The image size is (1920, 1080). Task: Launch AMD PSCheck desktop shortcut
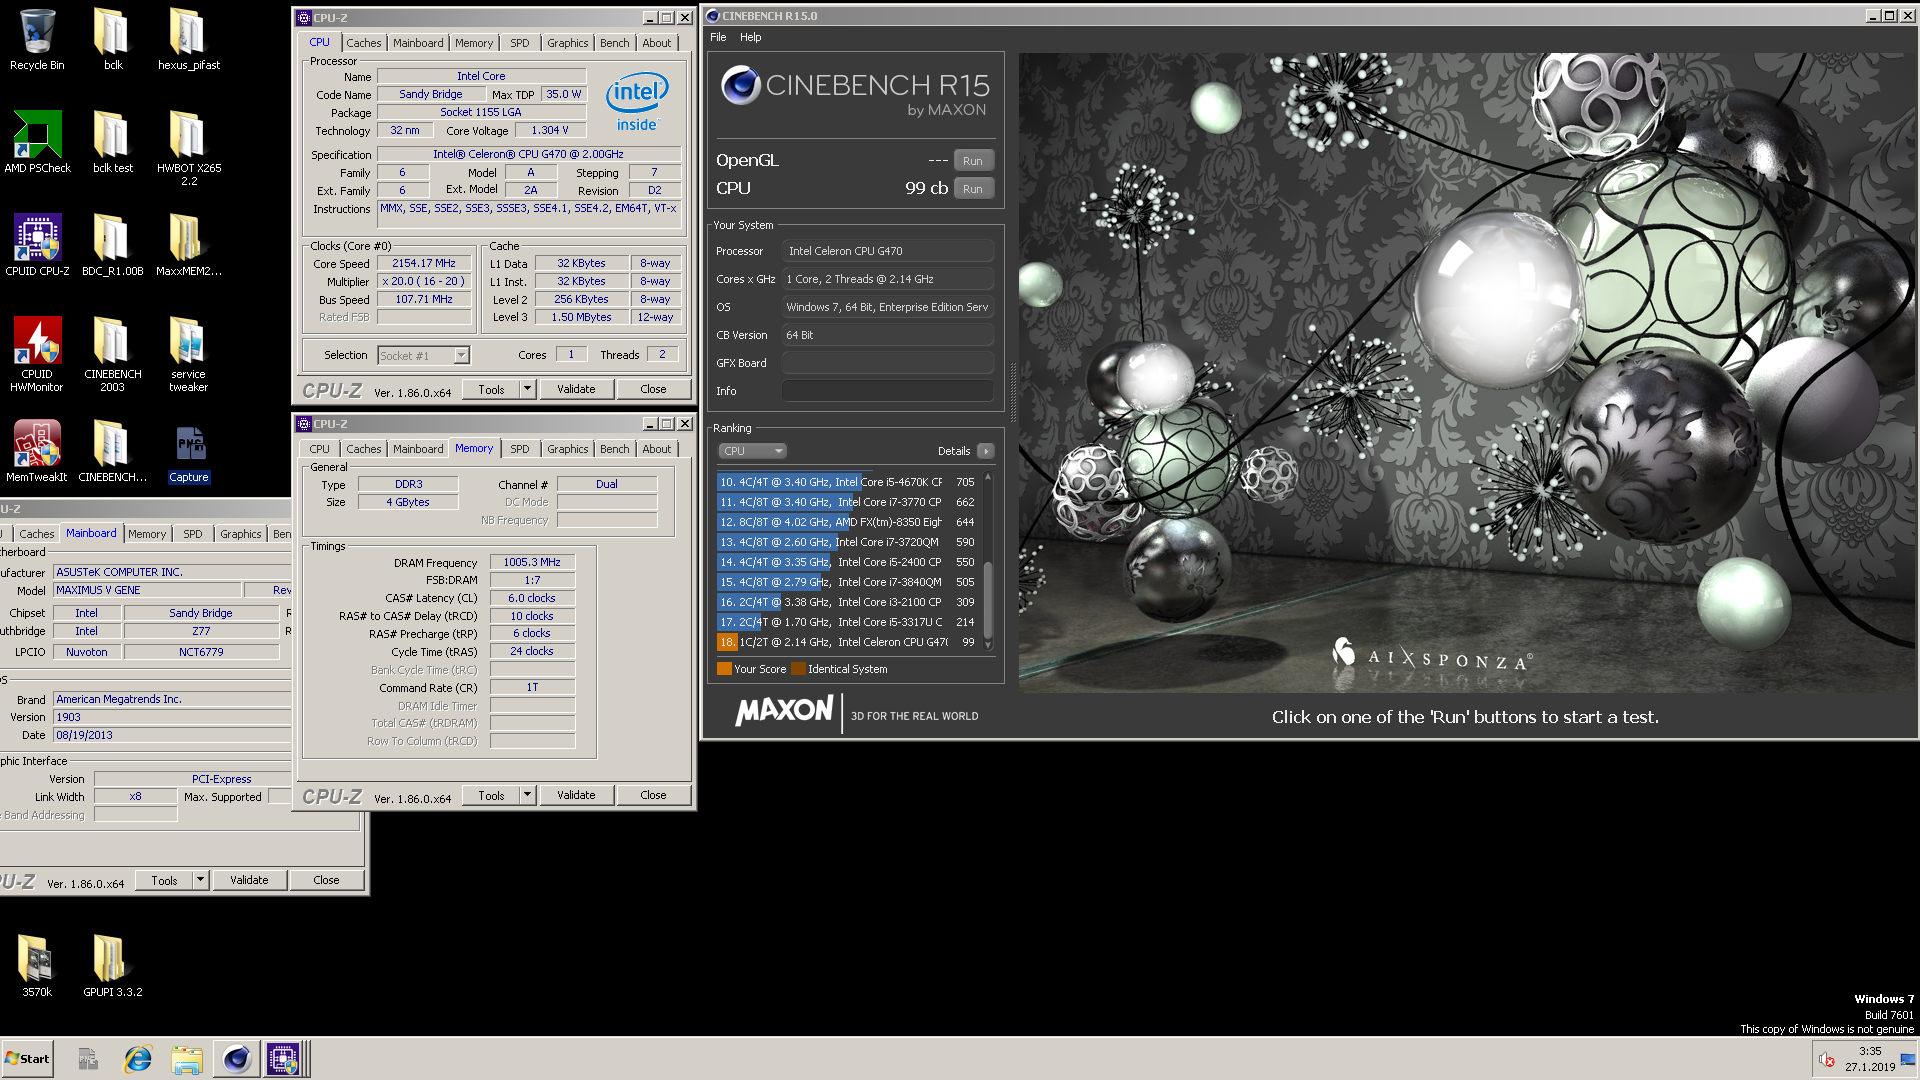coord(37,142)
